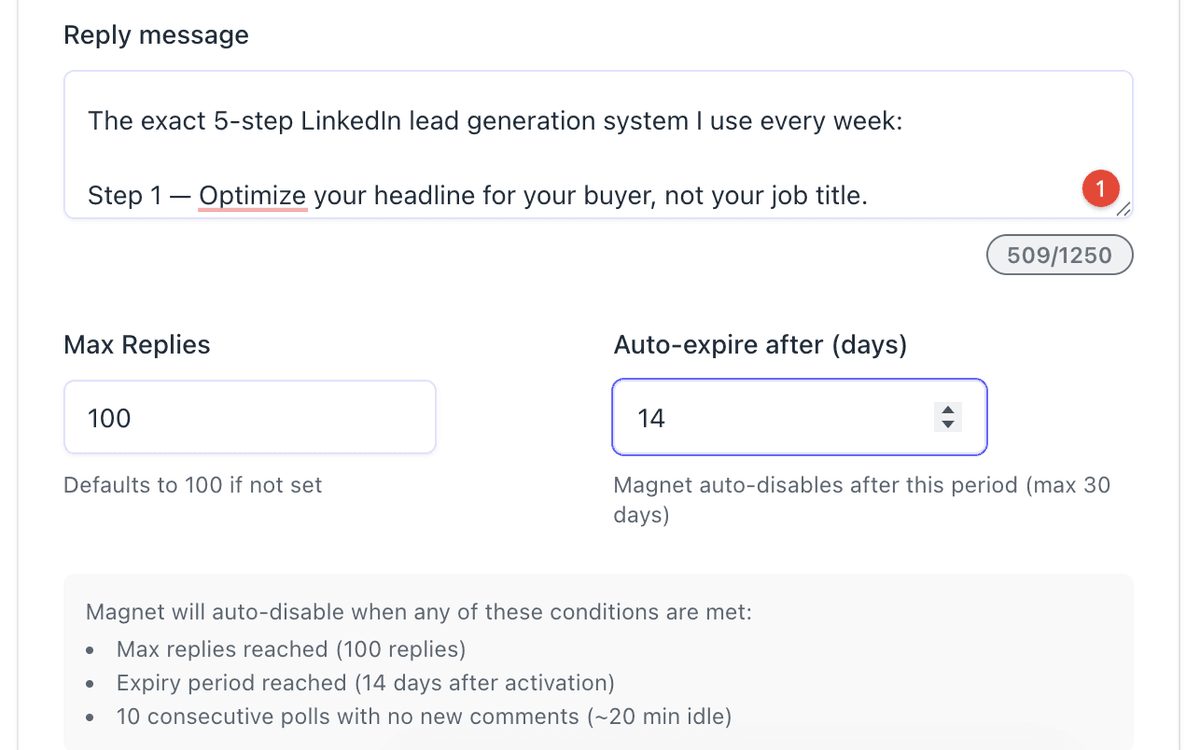Place cursor at end of Step 1 line
This screenshot has width=1200, height=750.
[867, 196]
